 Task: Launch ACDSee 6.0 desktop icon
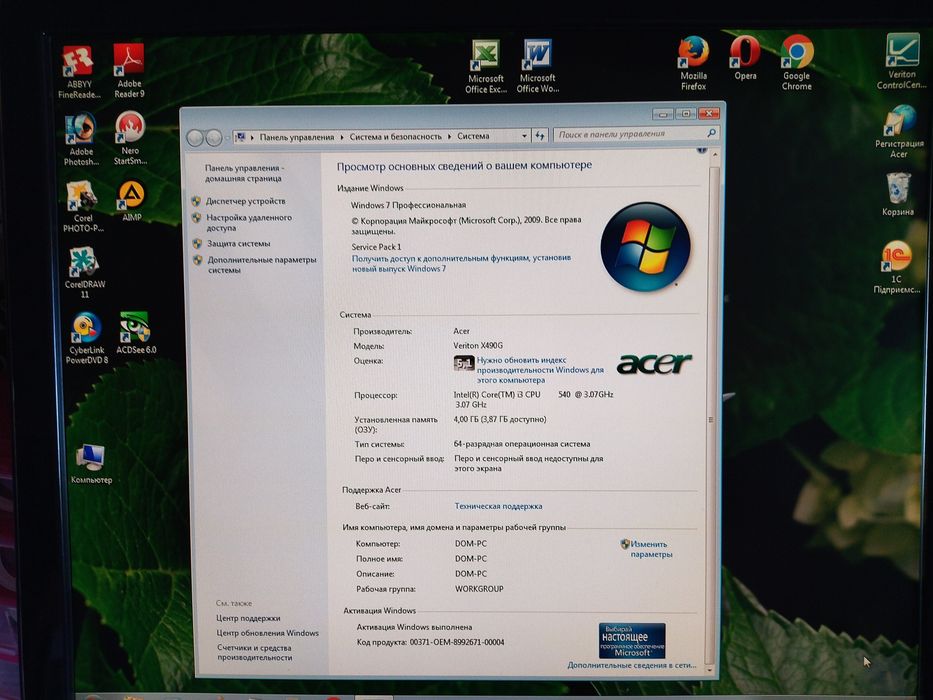[136, 333]
